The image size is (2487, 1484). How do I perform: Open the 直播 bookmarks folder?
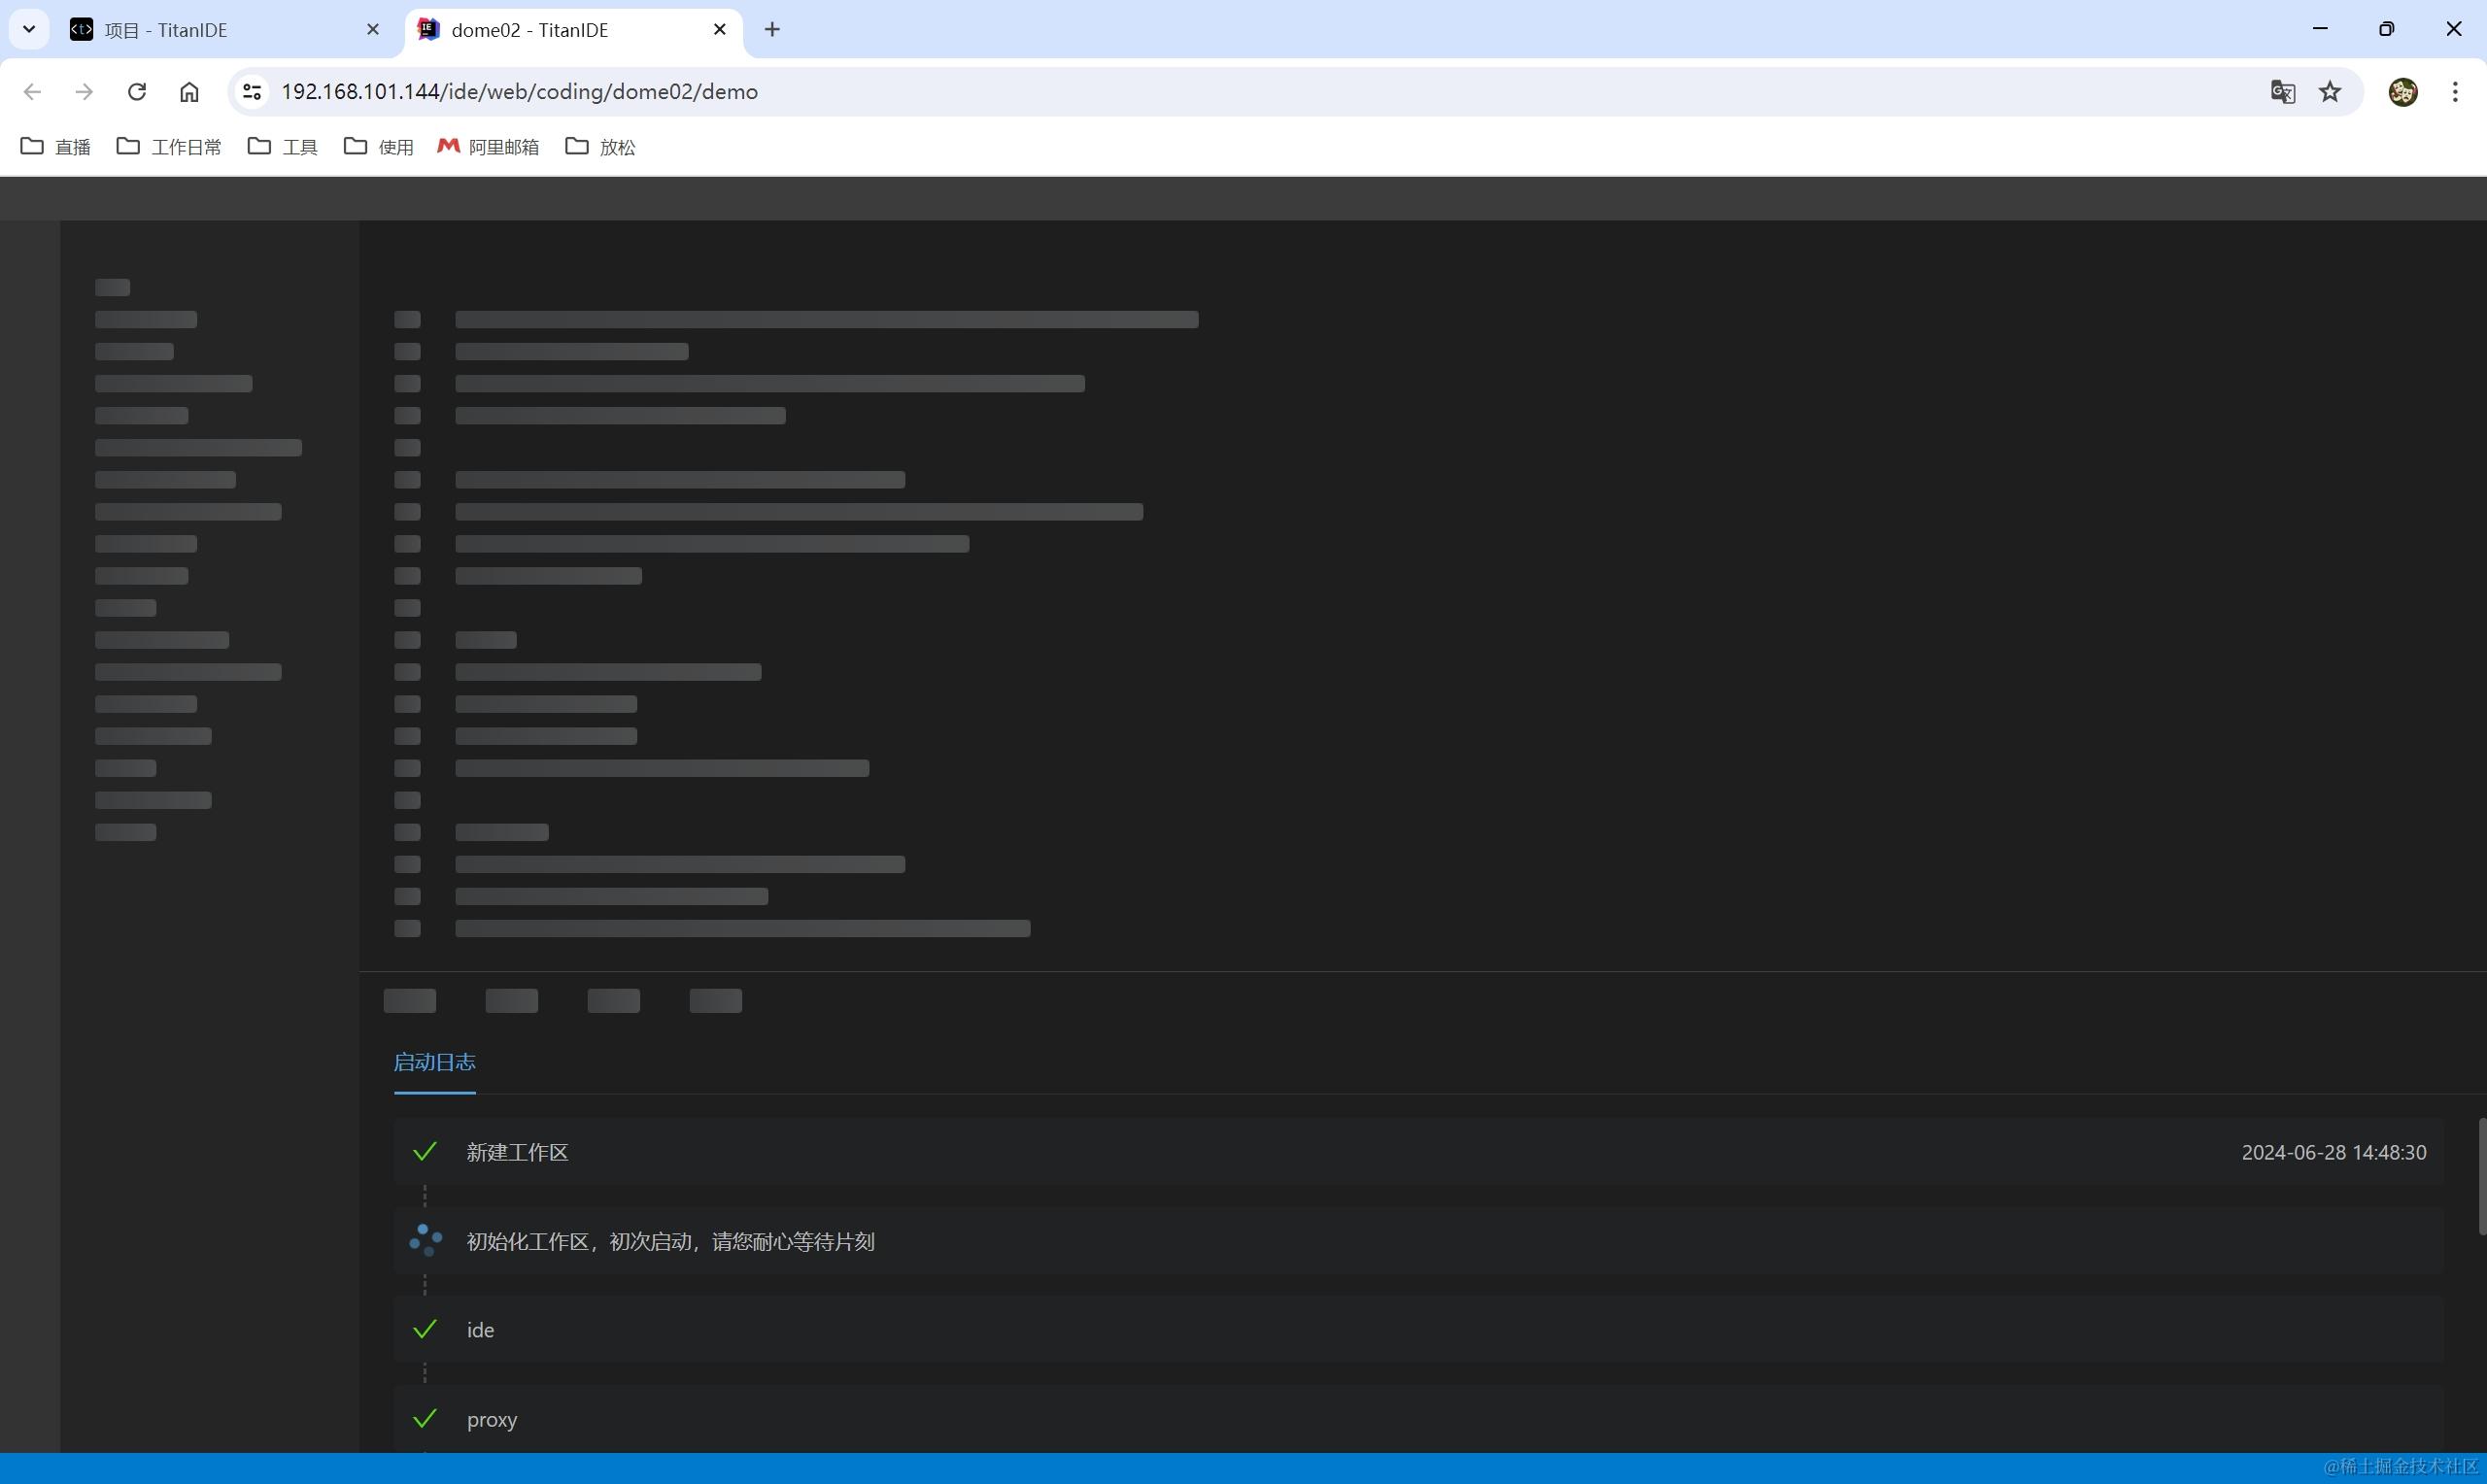[56, 147]
